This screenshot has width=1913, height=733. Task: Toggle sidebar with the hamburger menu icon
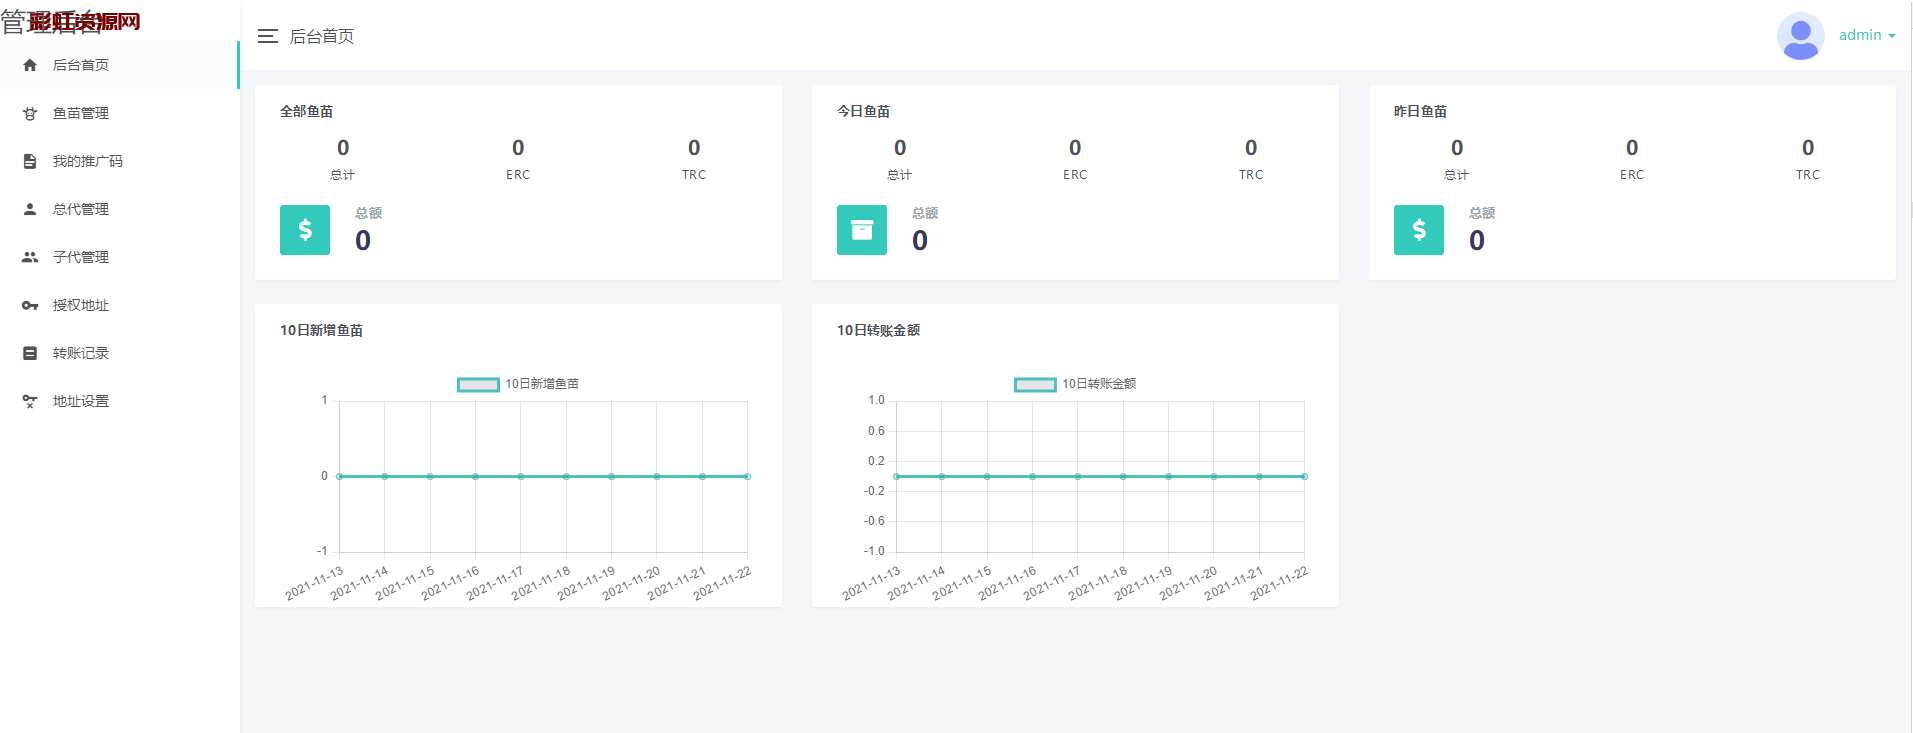pyautogui.click(x=267, y=36)
